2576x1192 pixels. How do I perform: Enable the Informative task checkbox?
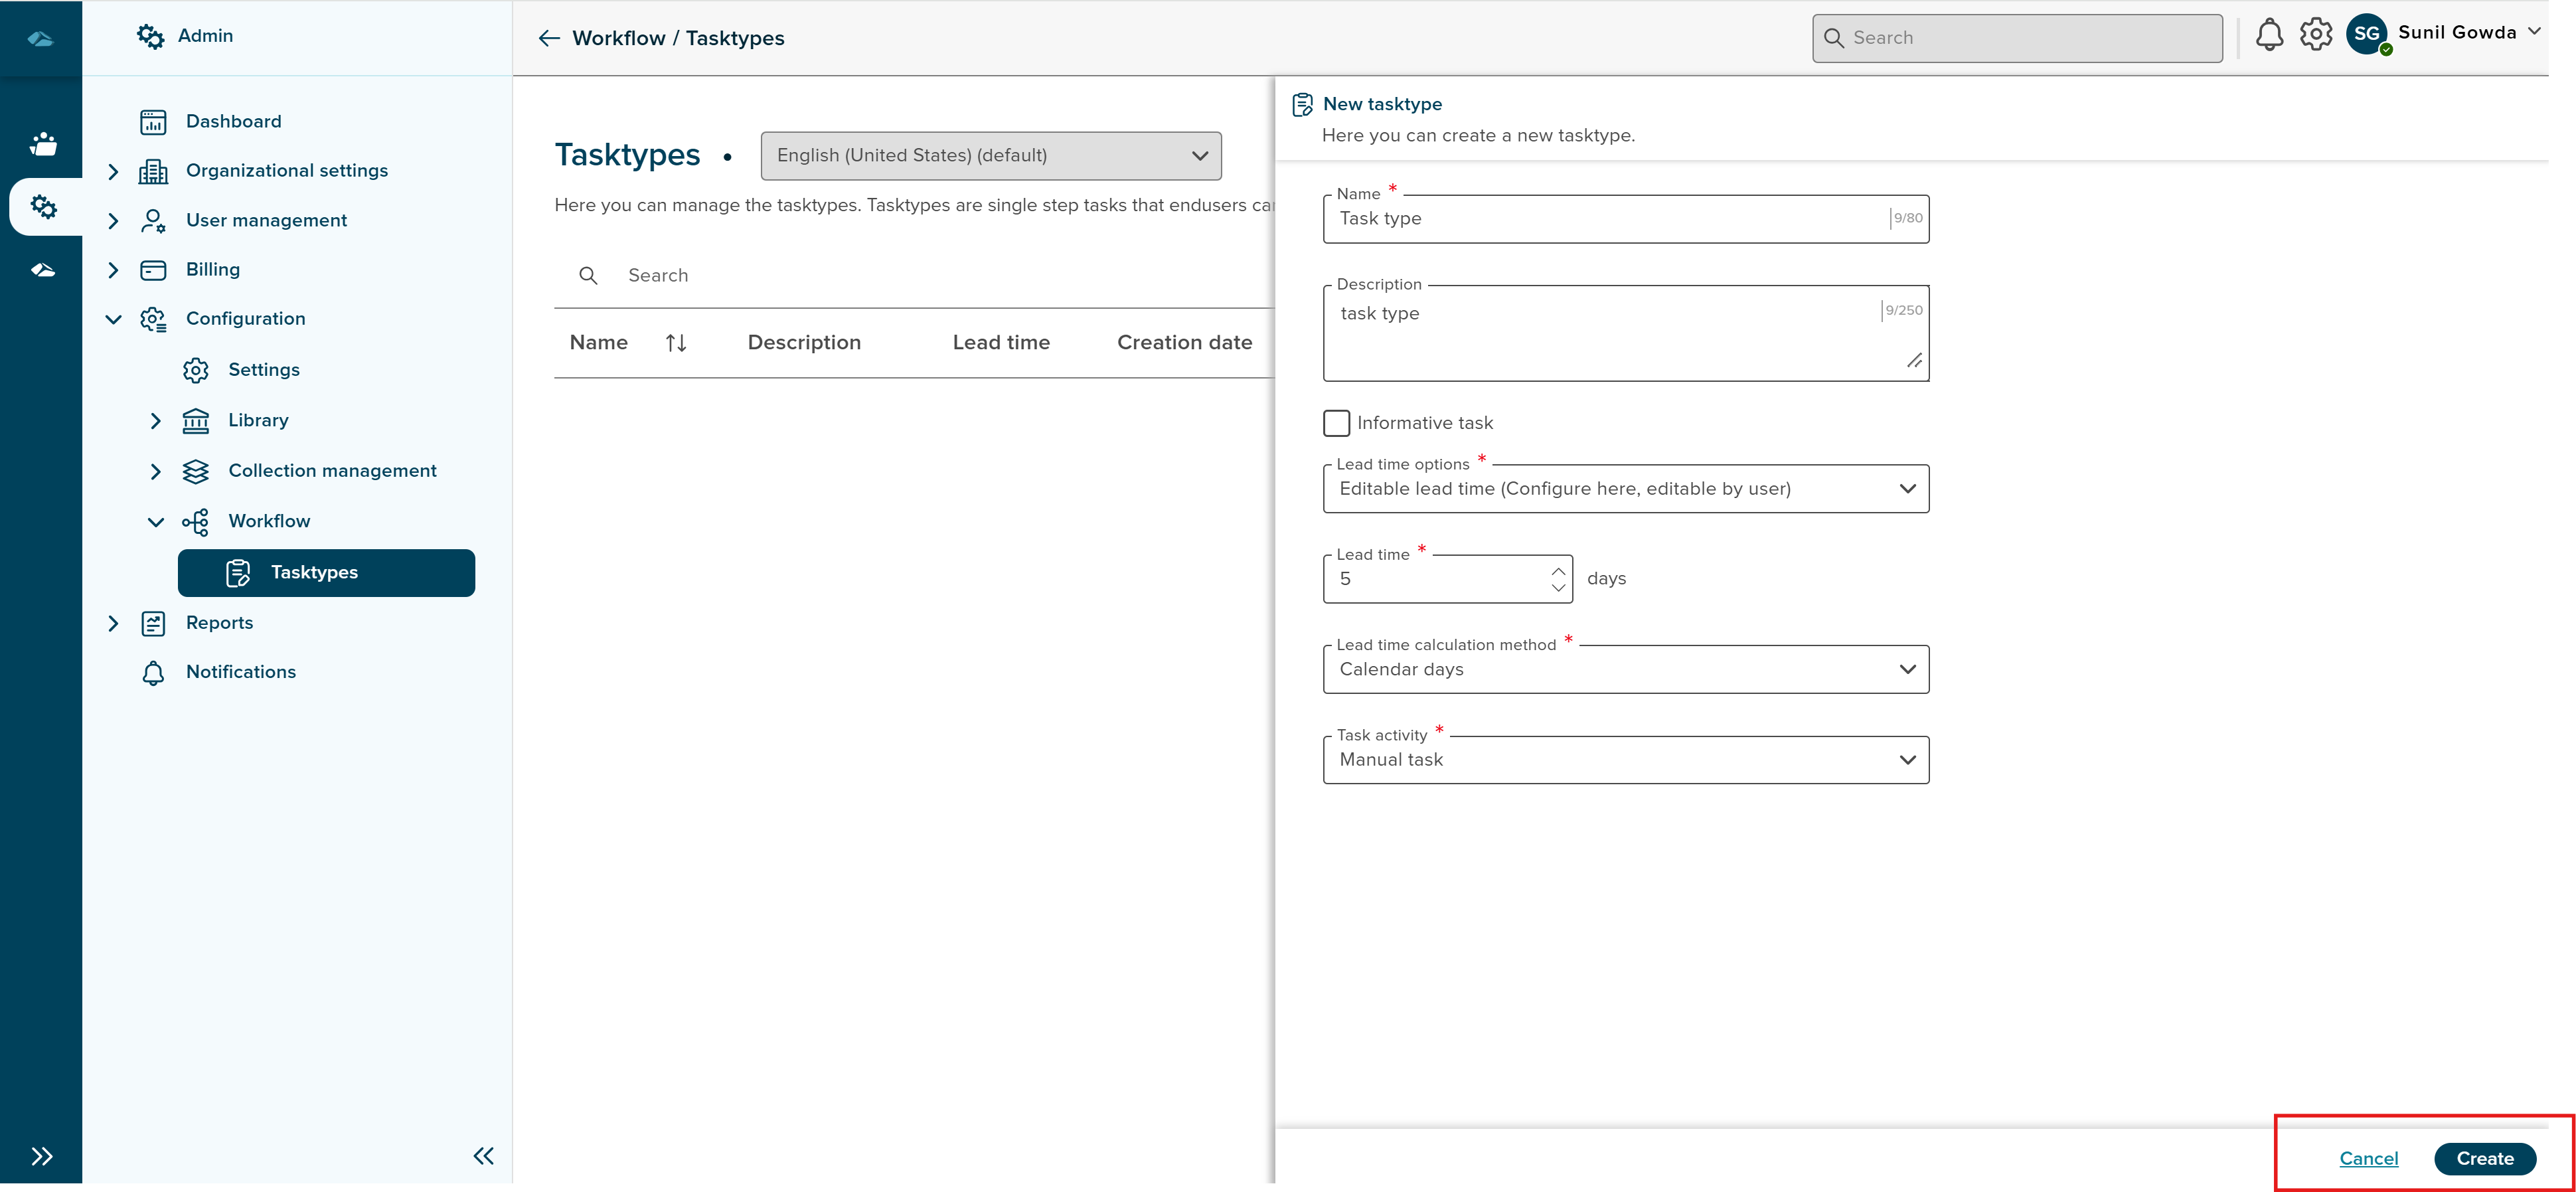[x=1336, y=422]
